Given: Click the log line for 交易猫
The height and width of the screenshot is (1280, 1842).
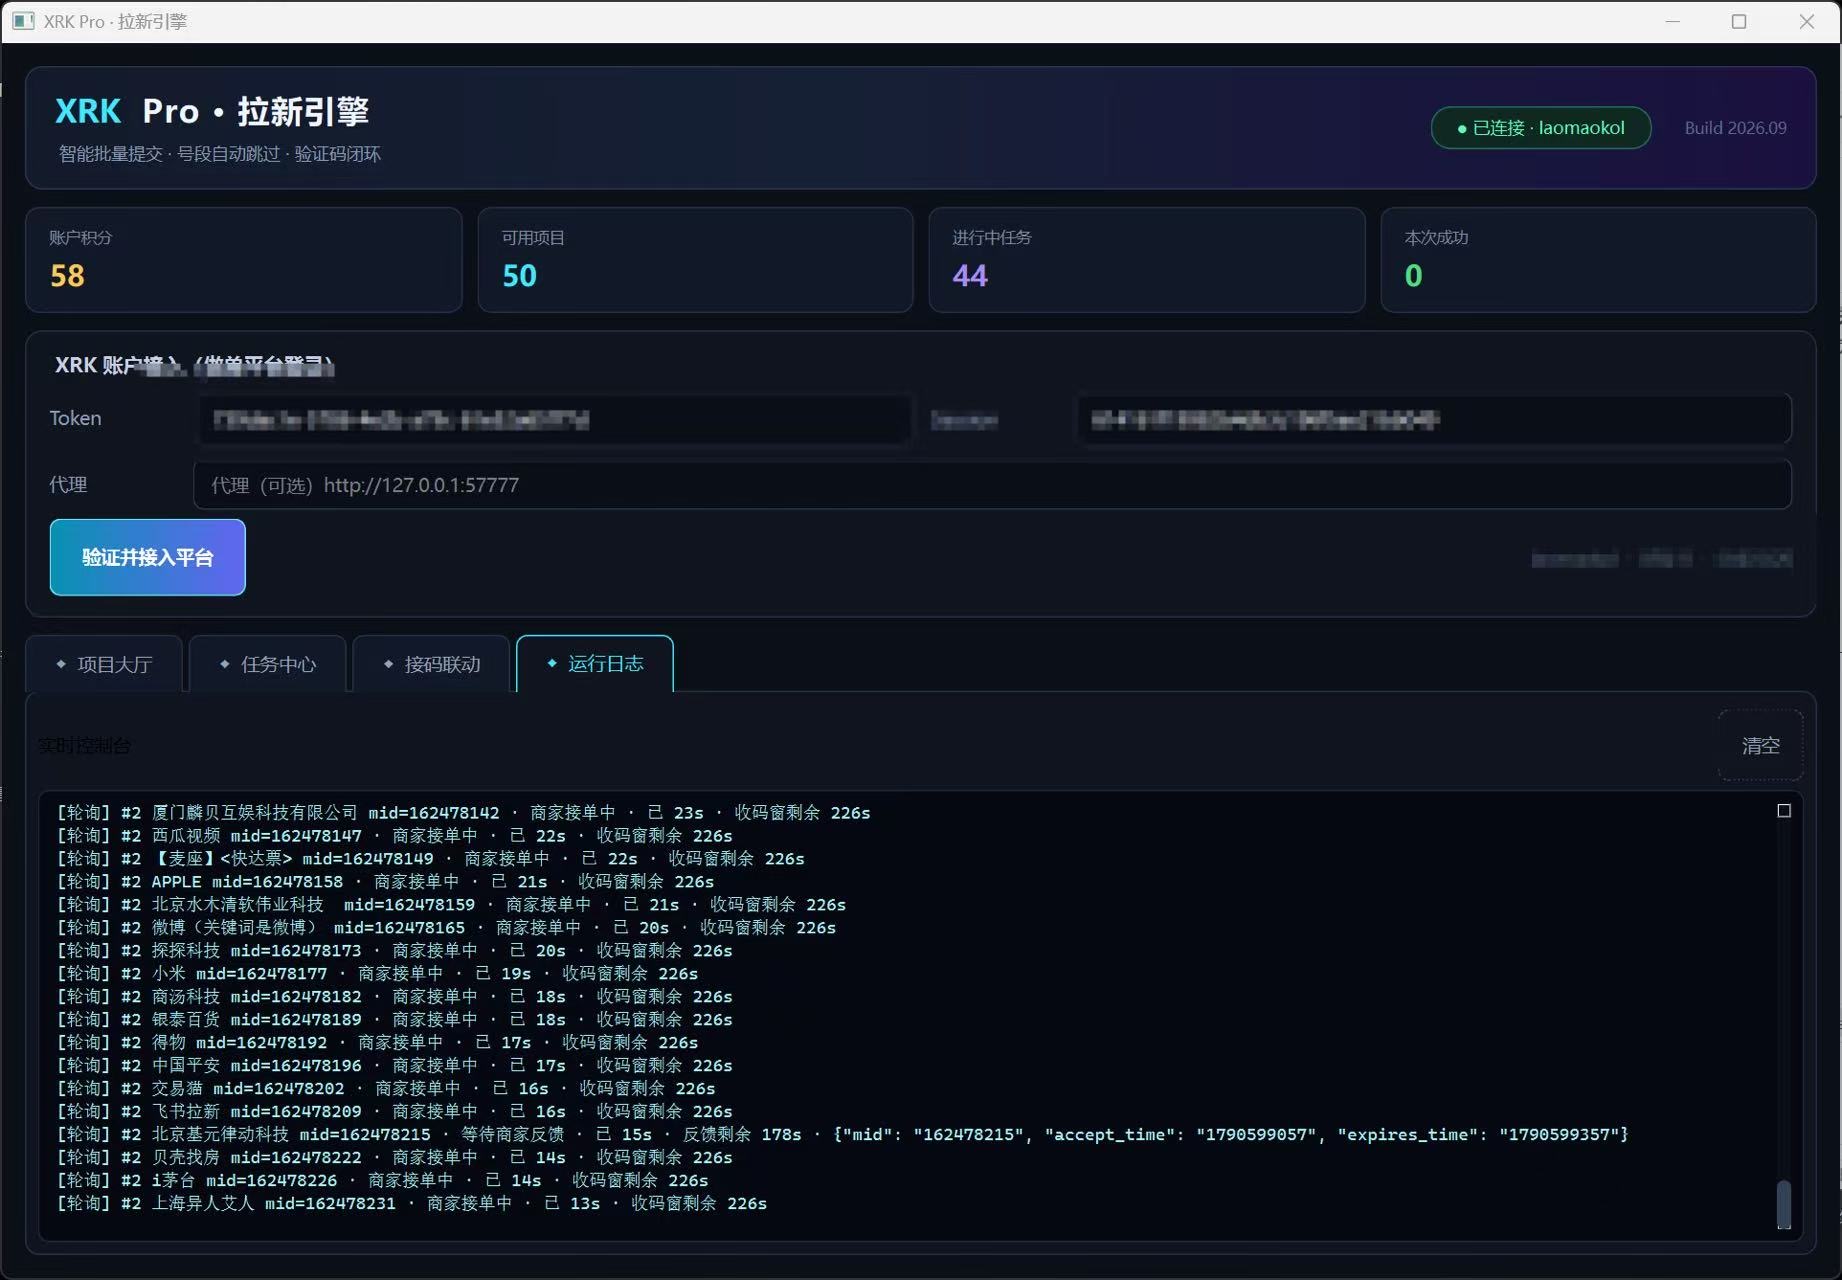Looking at the screenshot, I should 386,1089.
